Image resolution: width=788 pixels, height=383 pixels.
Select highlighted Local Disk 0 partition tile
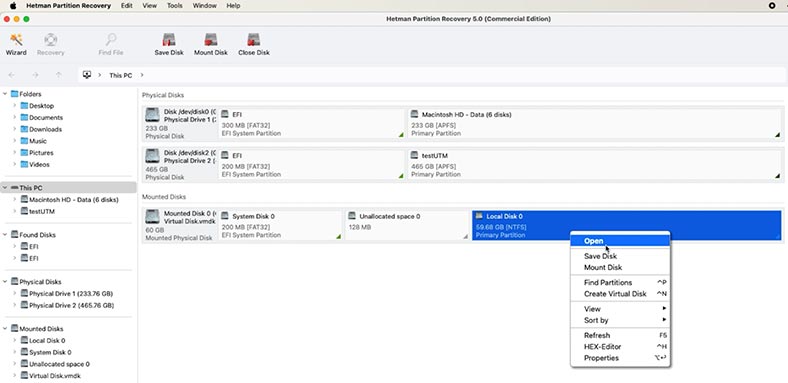click(x=627, y=225)
